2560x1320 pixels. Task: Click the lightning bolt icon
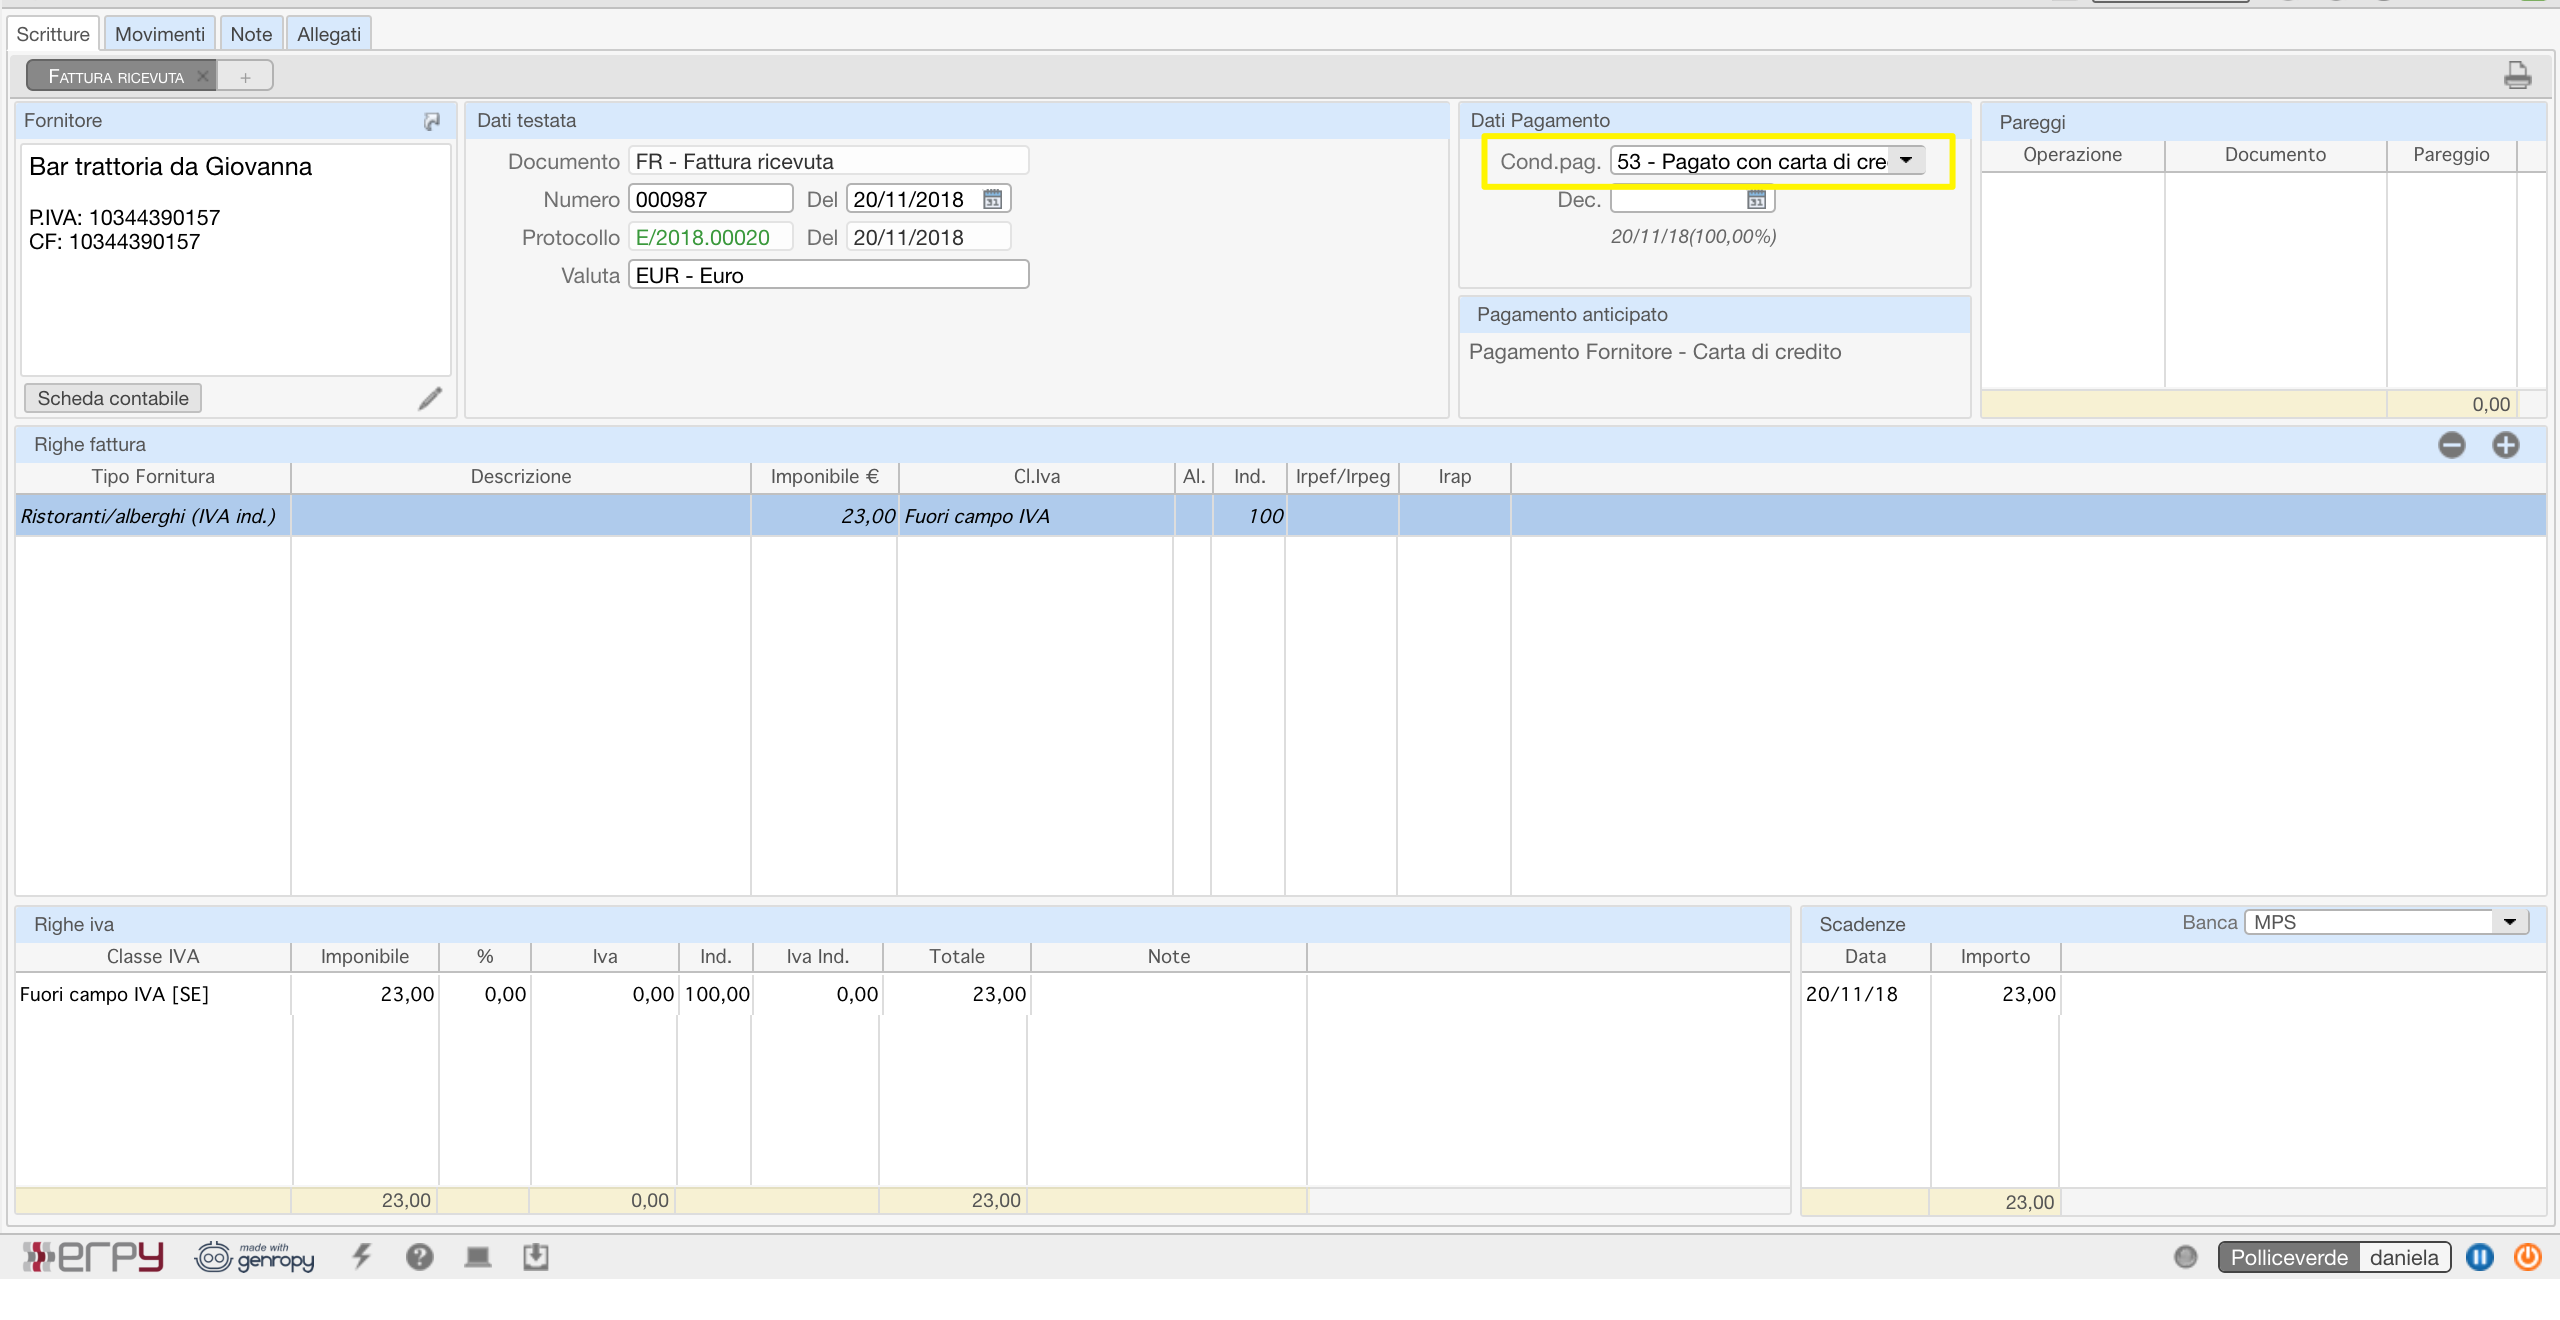[x=362, y=1256]
